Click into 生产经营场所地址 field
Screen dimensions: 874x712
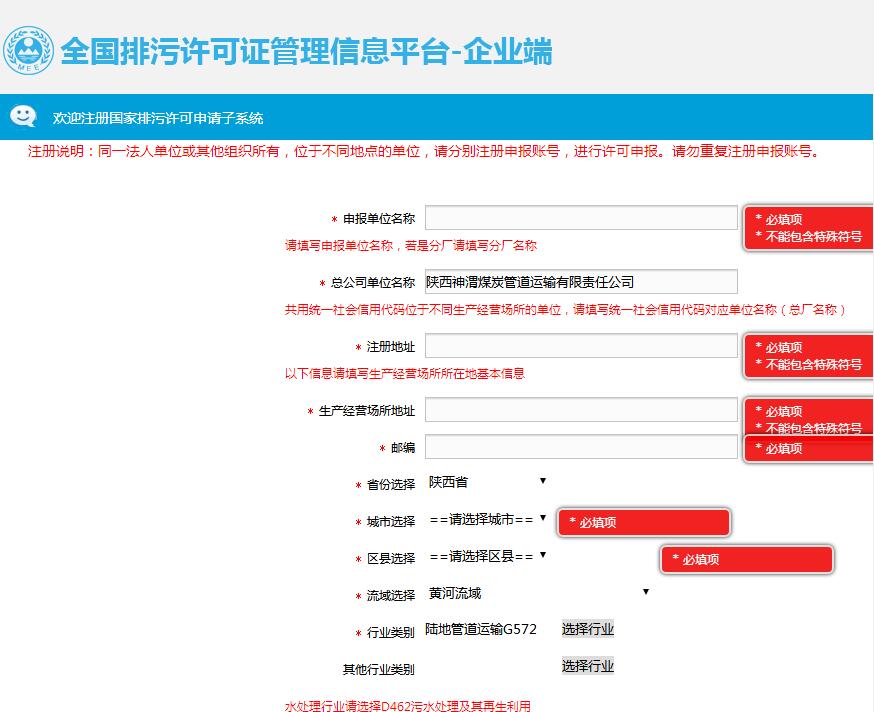pyautogui.click(x=581, y=410)
